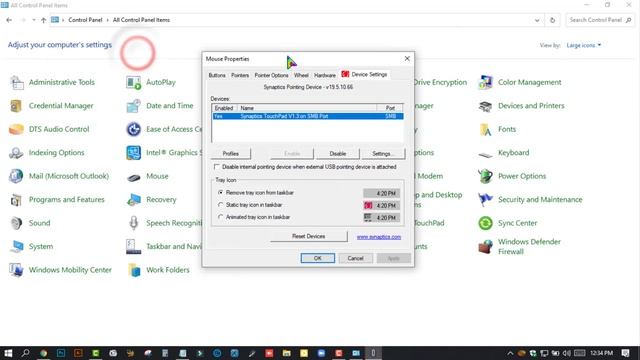Select the Synaptics TouchPad device row
640x360 pixels.
[308, 116]
